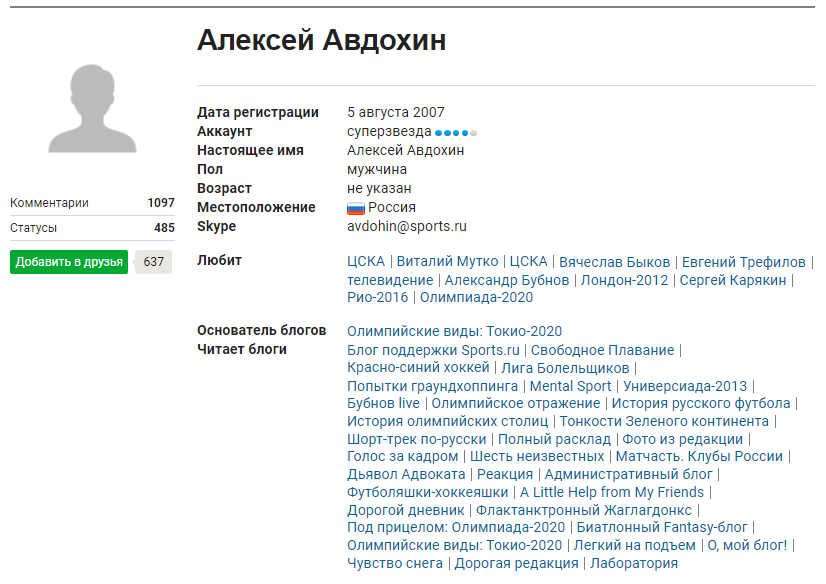
Task: Open the телевидение tag link
Action: pos(390,280)
